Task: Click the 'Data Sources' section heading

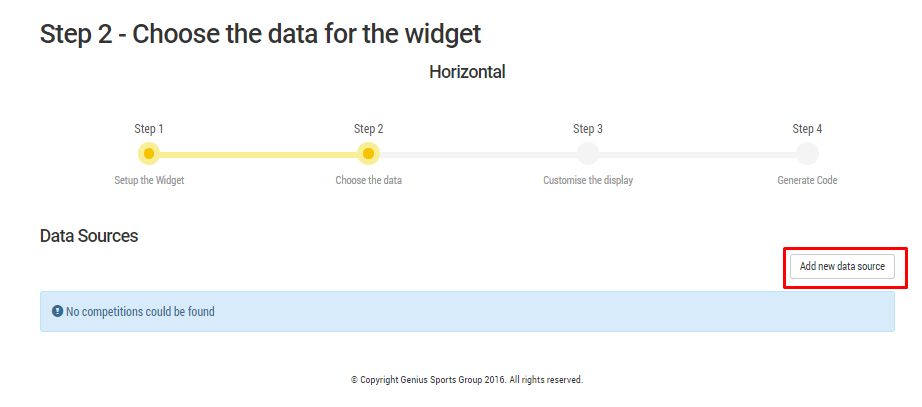Action: pos(89,236)
